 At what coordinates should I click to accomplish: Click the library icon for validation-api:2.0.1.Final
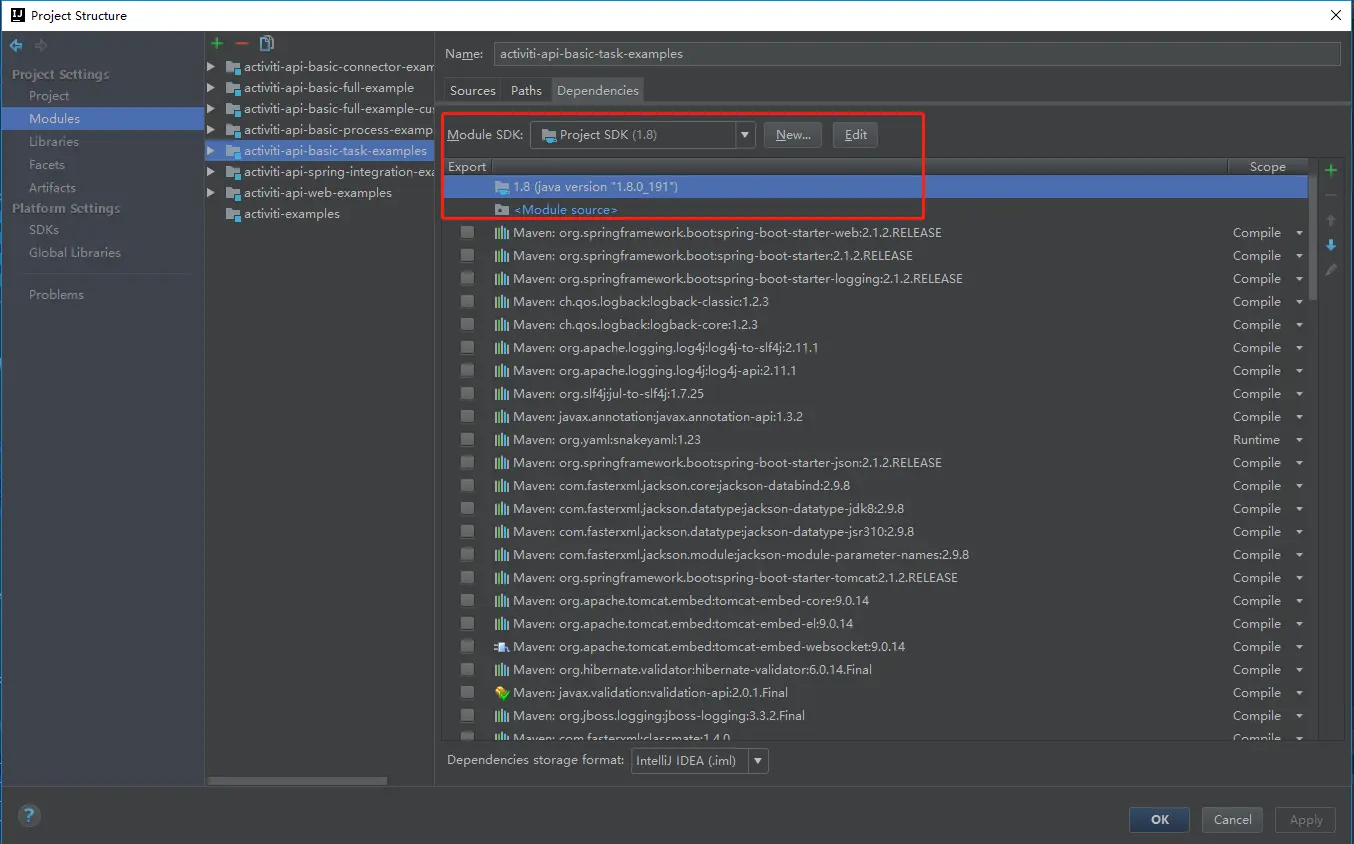pyautogui.click(x=502, y=693)
